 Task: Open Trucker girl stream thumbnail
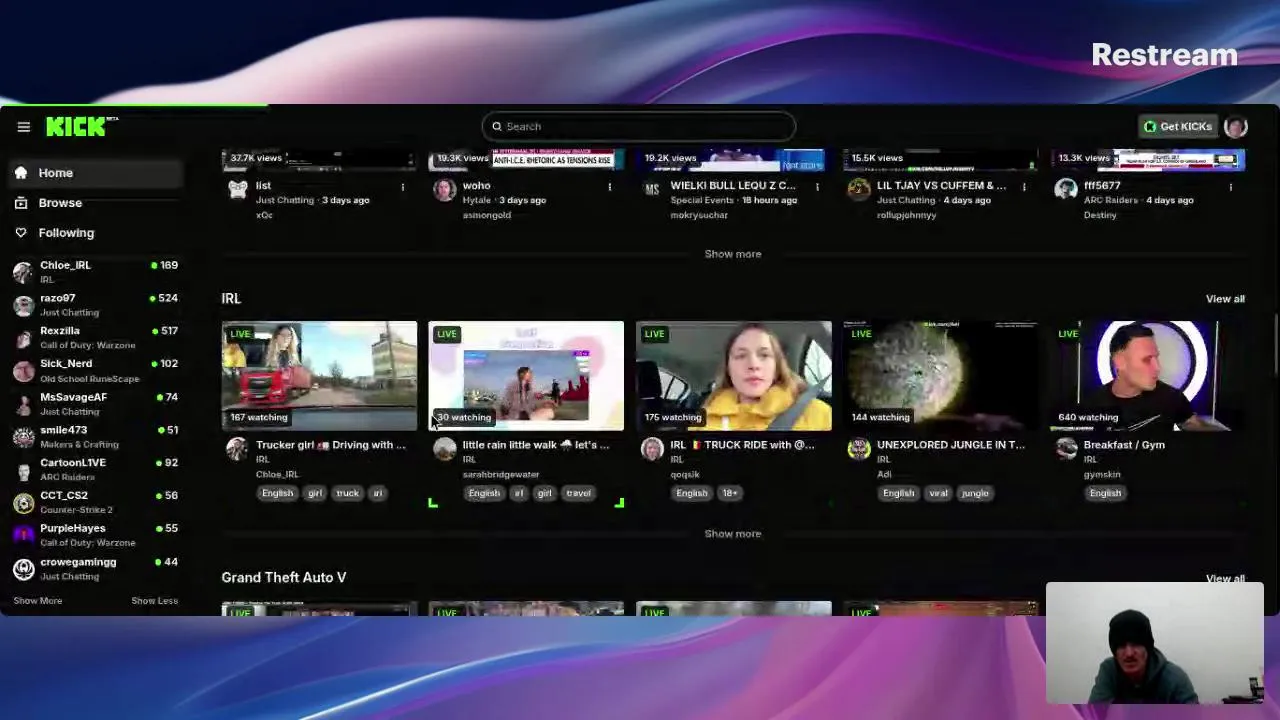(x=319, y=376)
